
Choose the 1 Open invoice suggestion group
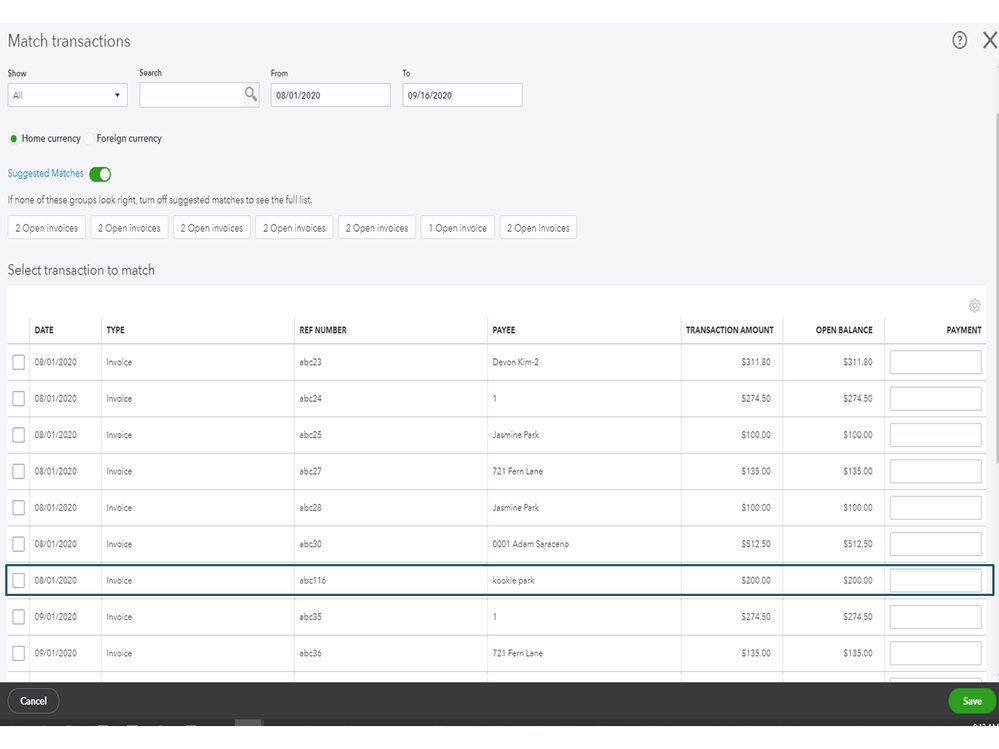457,228
